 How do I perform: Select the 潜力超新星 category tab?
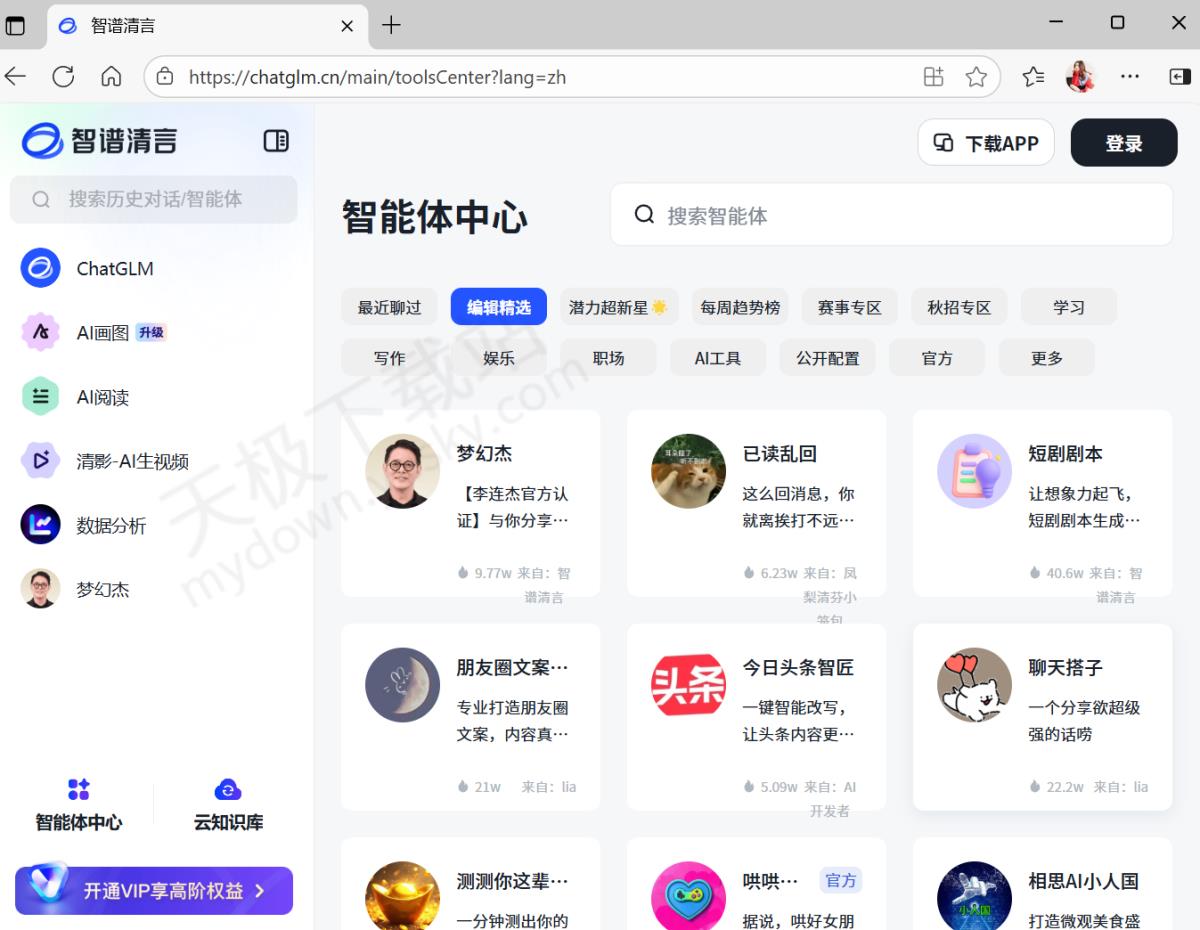click(618, 307)
